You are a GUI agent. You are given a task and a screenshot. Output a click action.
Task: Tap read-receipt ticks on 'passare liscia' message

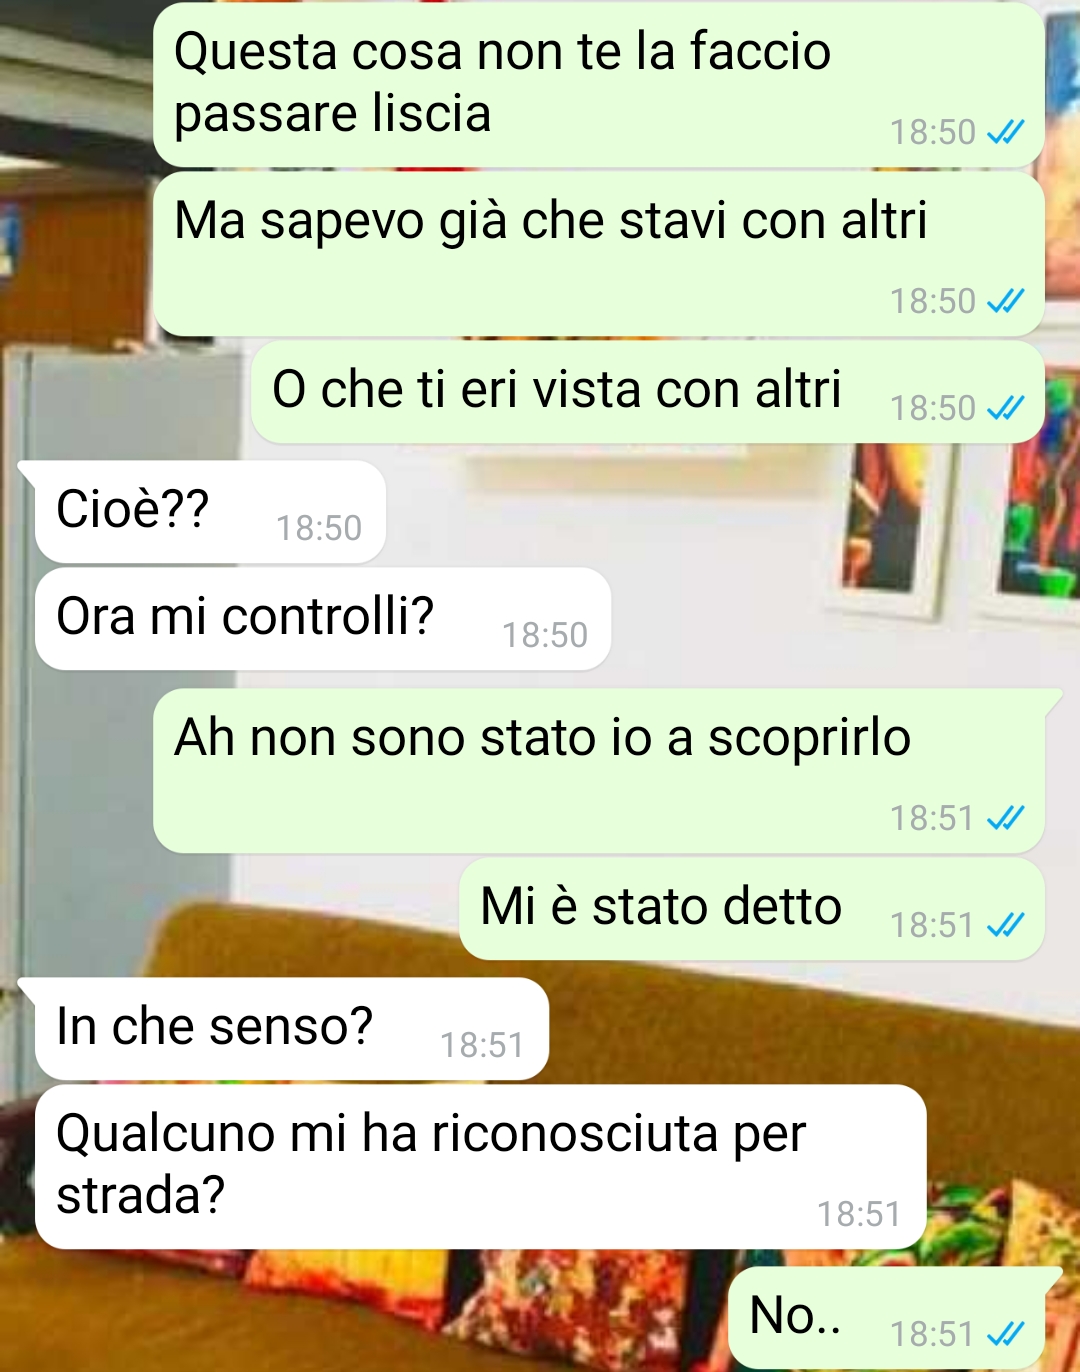pos(1005,132)
